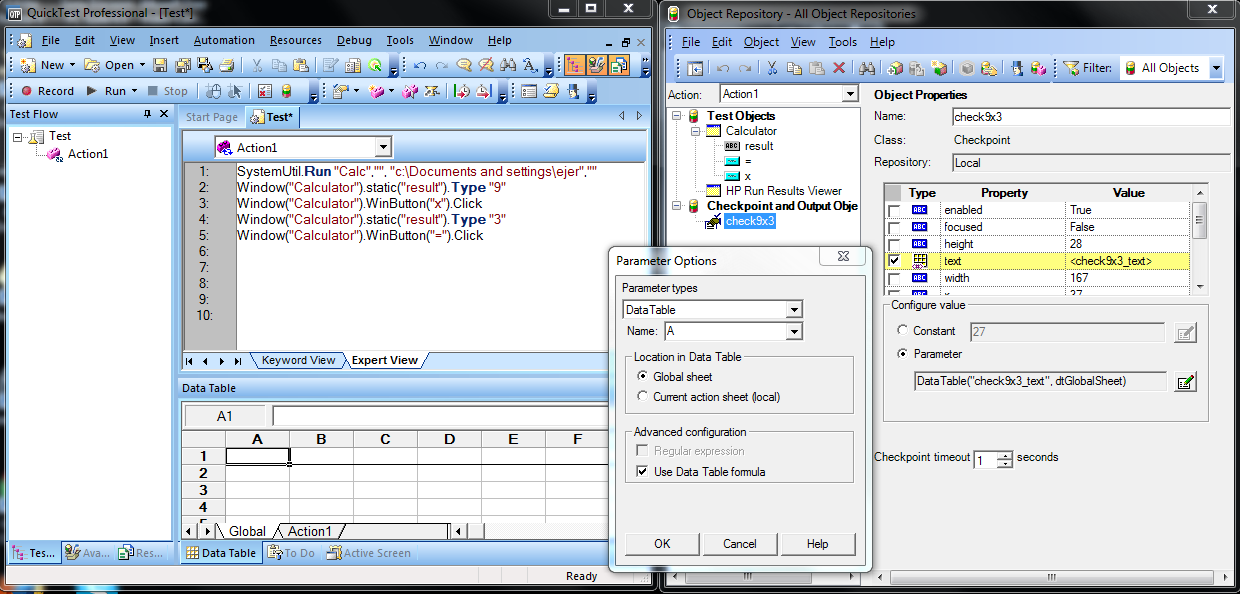Open the Action1 dropdown in Expert View

click(381, 148)
